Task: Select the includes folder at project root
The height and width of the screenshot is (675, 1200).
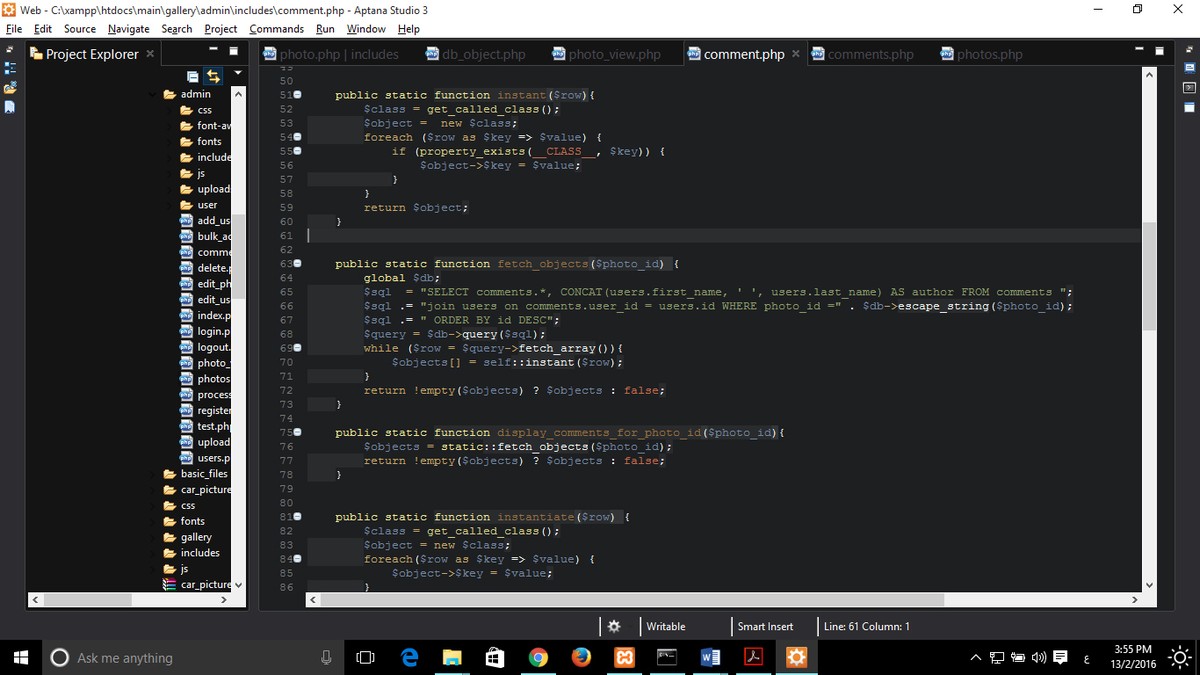Action: [x=199, y=553]
